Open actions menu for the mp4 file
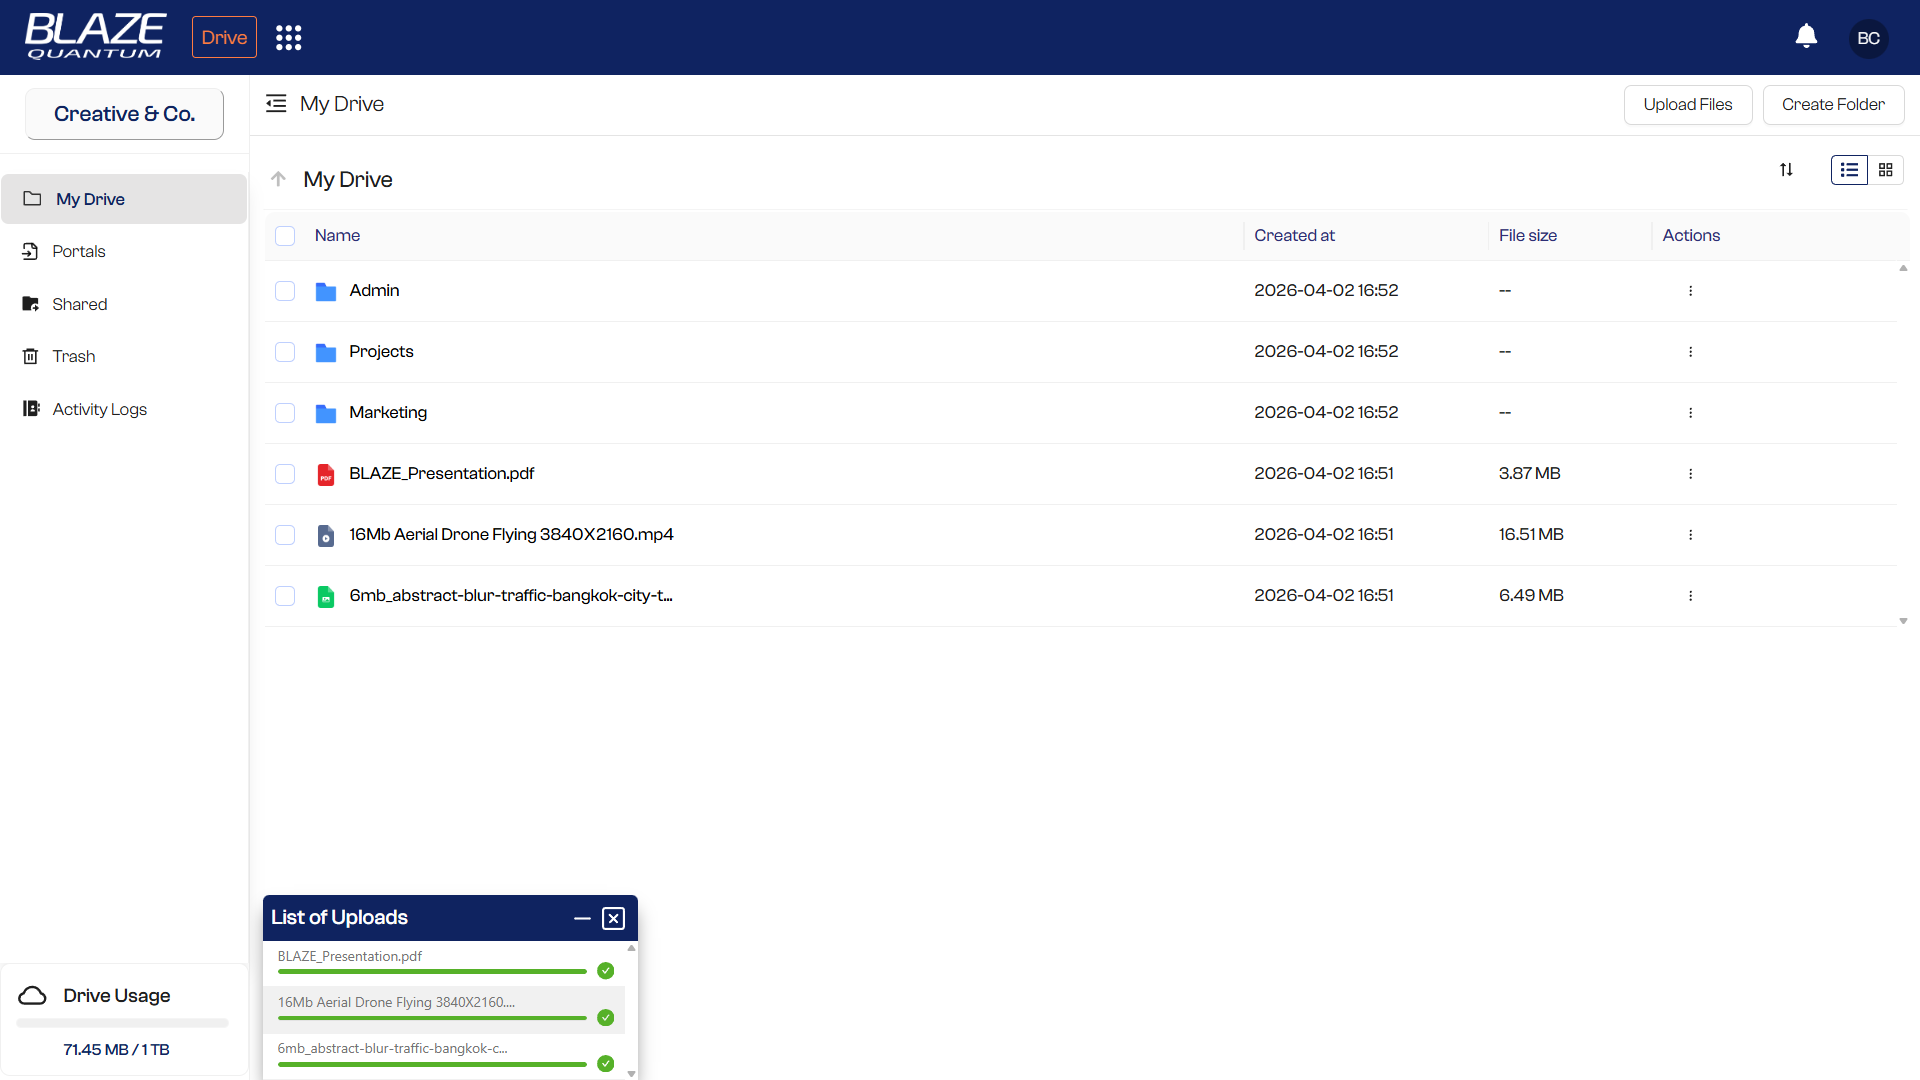This screenshot has height=1080, width=1920. [x=1690, y=535]
